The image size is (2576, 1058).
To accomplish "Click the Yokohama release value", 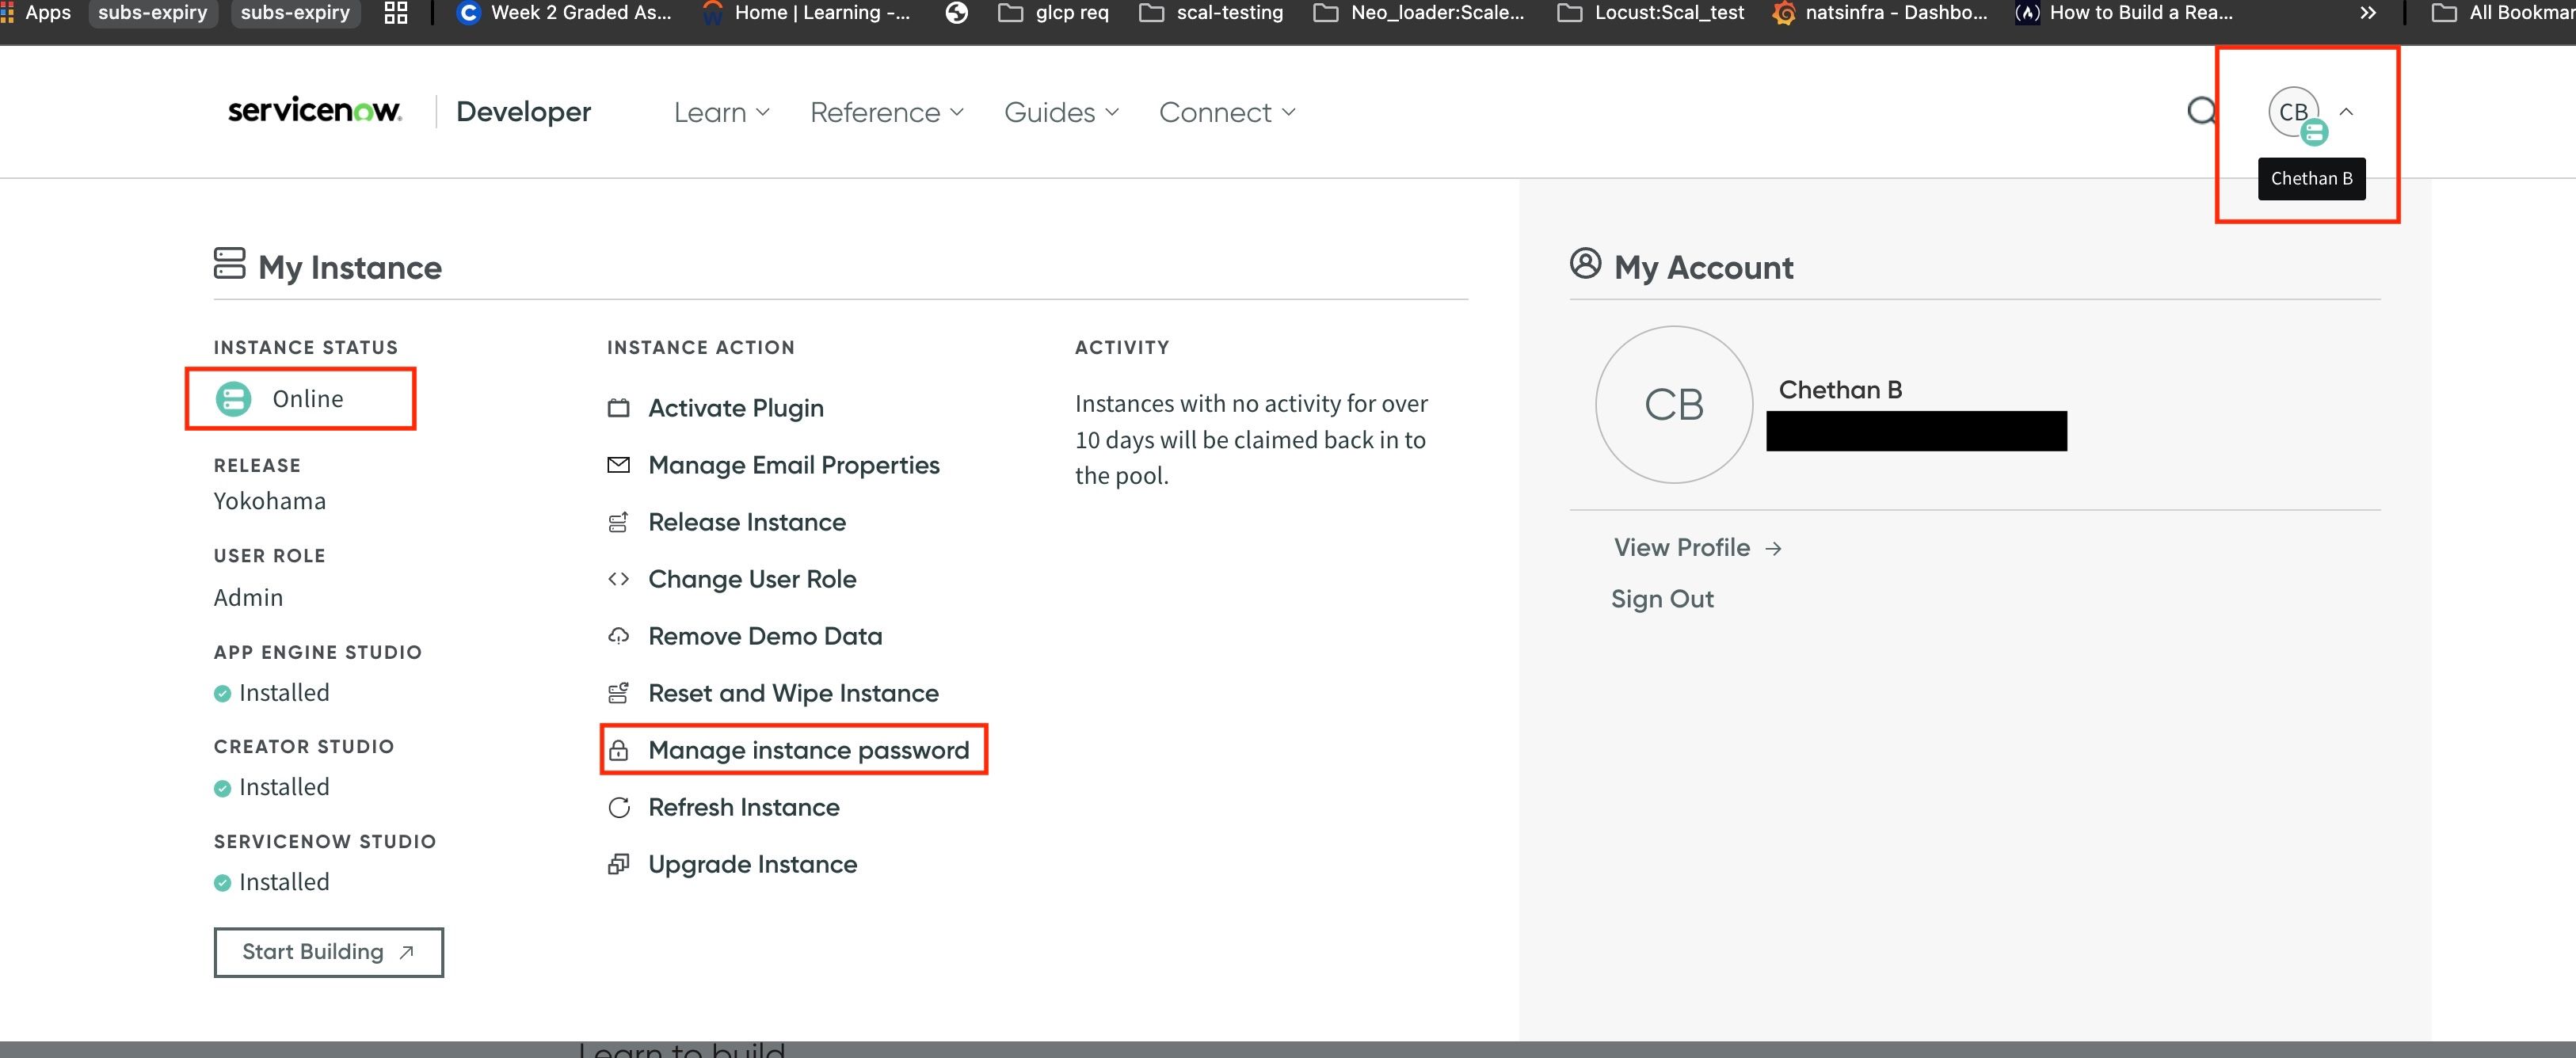I will pos(270,501).
